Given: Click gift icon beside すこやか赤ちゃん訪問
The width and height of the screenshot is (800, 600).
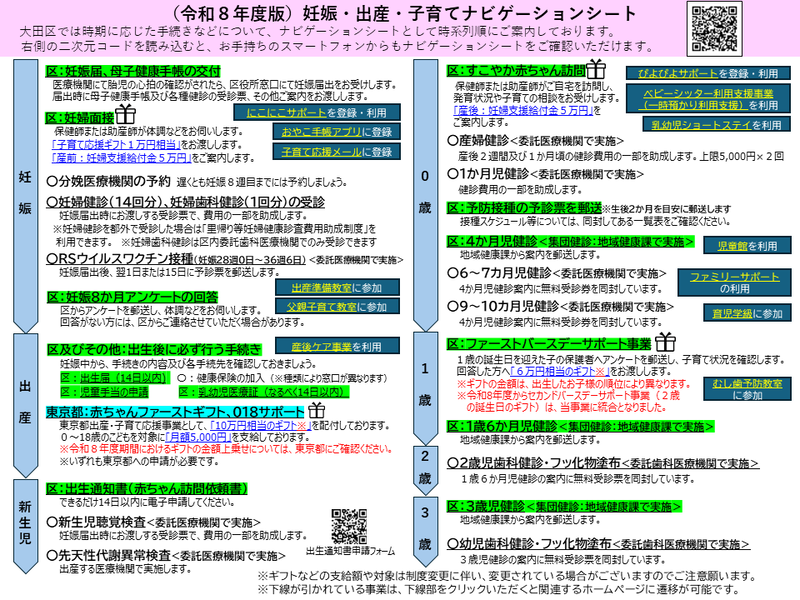Looking at the screenshot, I should [597, 68].
